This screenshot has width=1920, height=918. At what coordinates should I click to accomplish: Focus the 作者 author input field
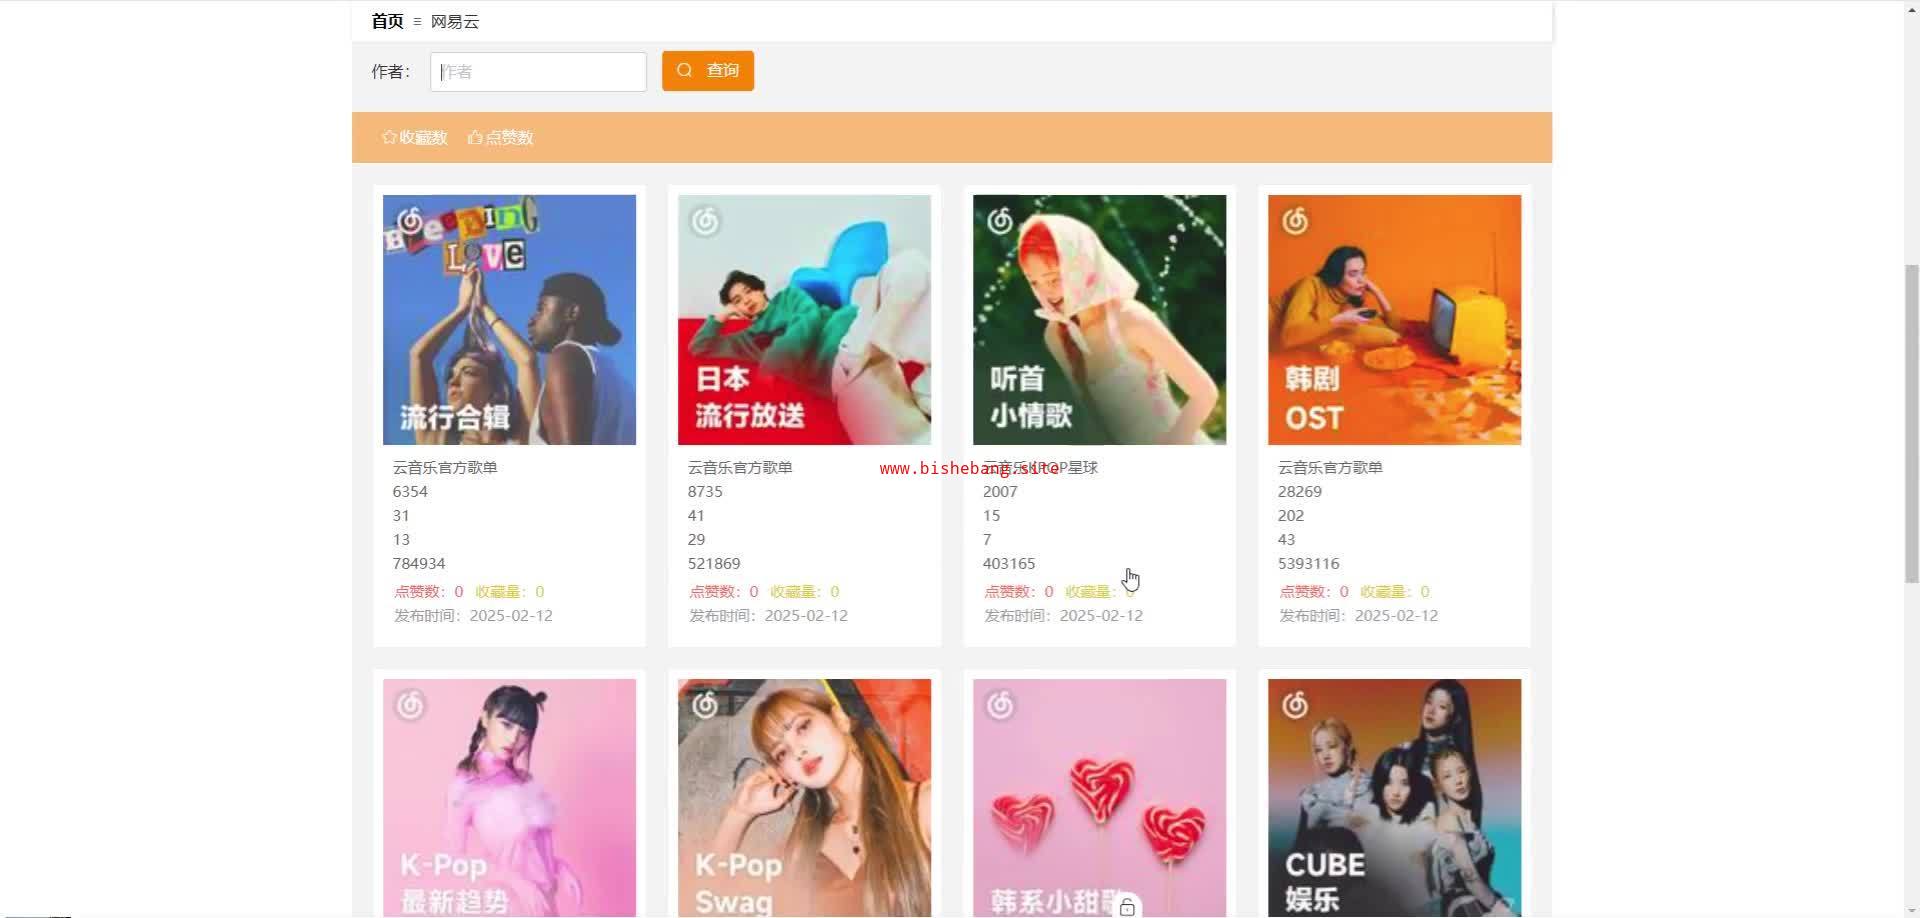pyautogui.click(x=538, y=72)
